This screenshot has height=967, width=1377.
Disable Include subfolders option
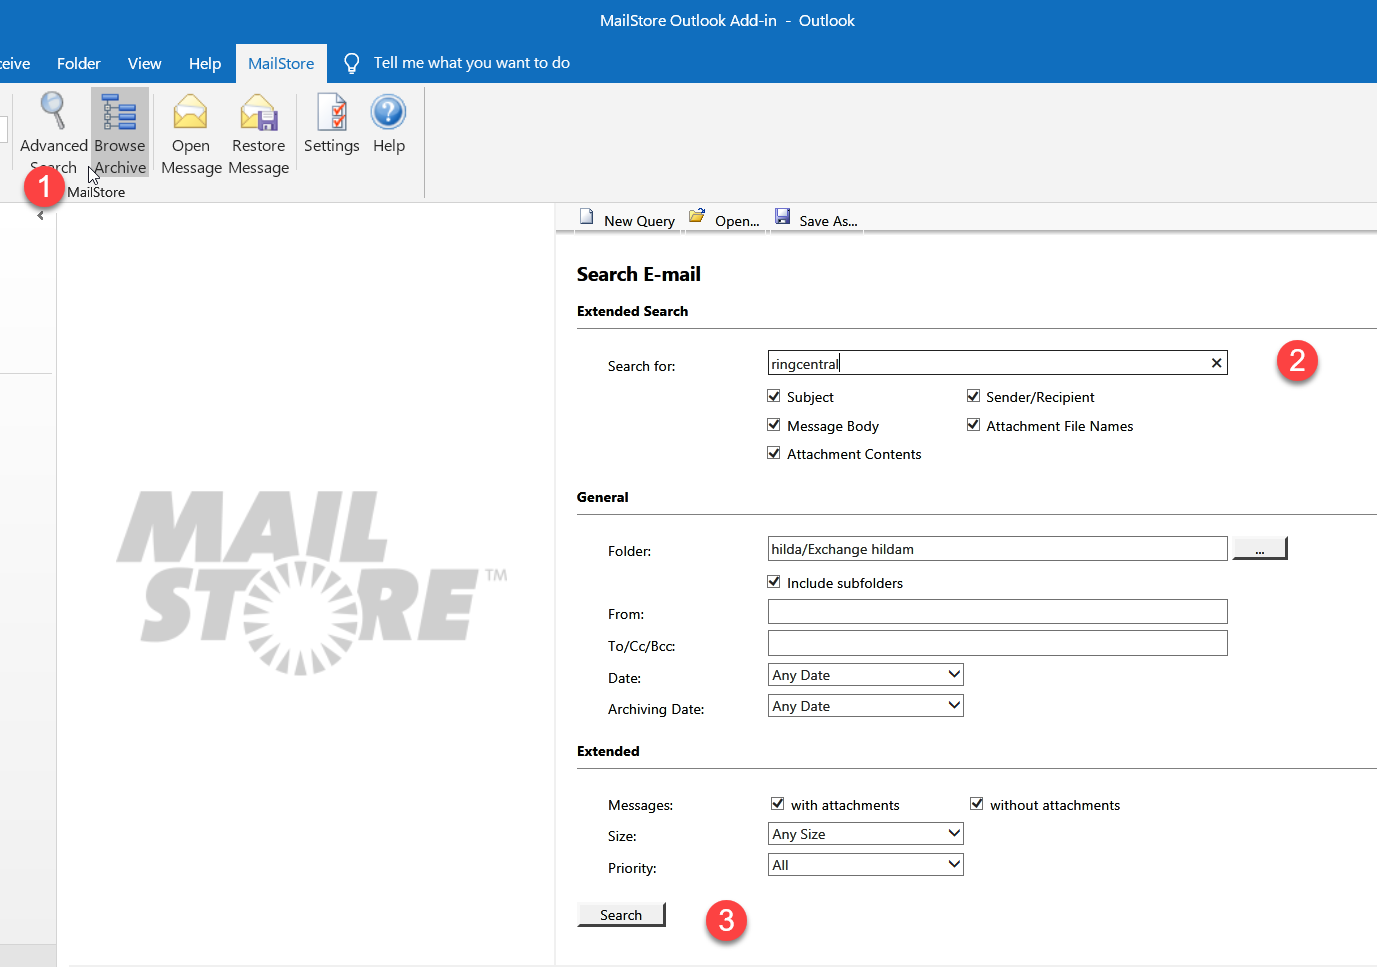[x=774, y=583]
